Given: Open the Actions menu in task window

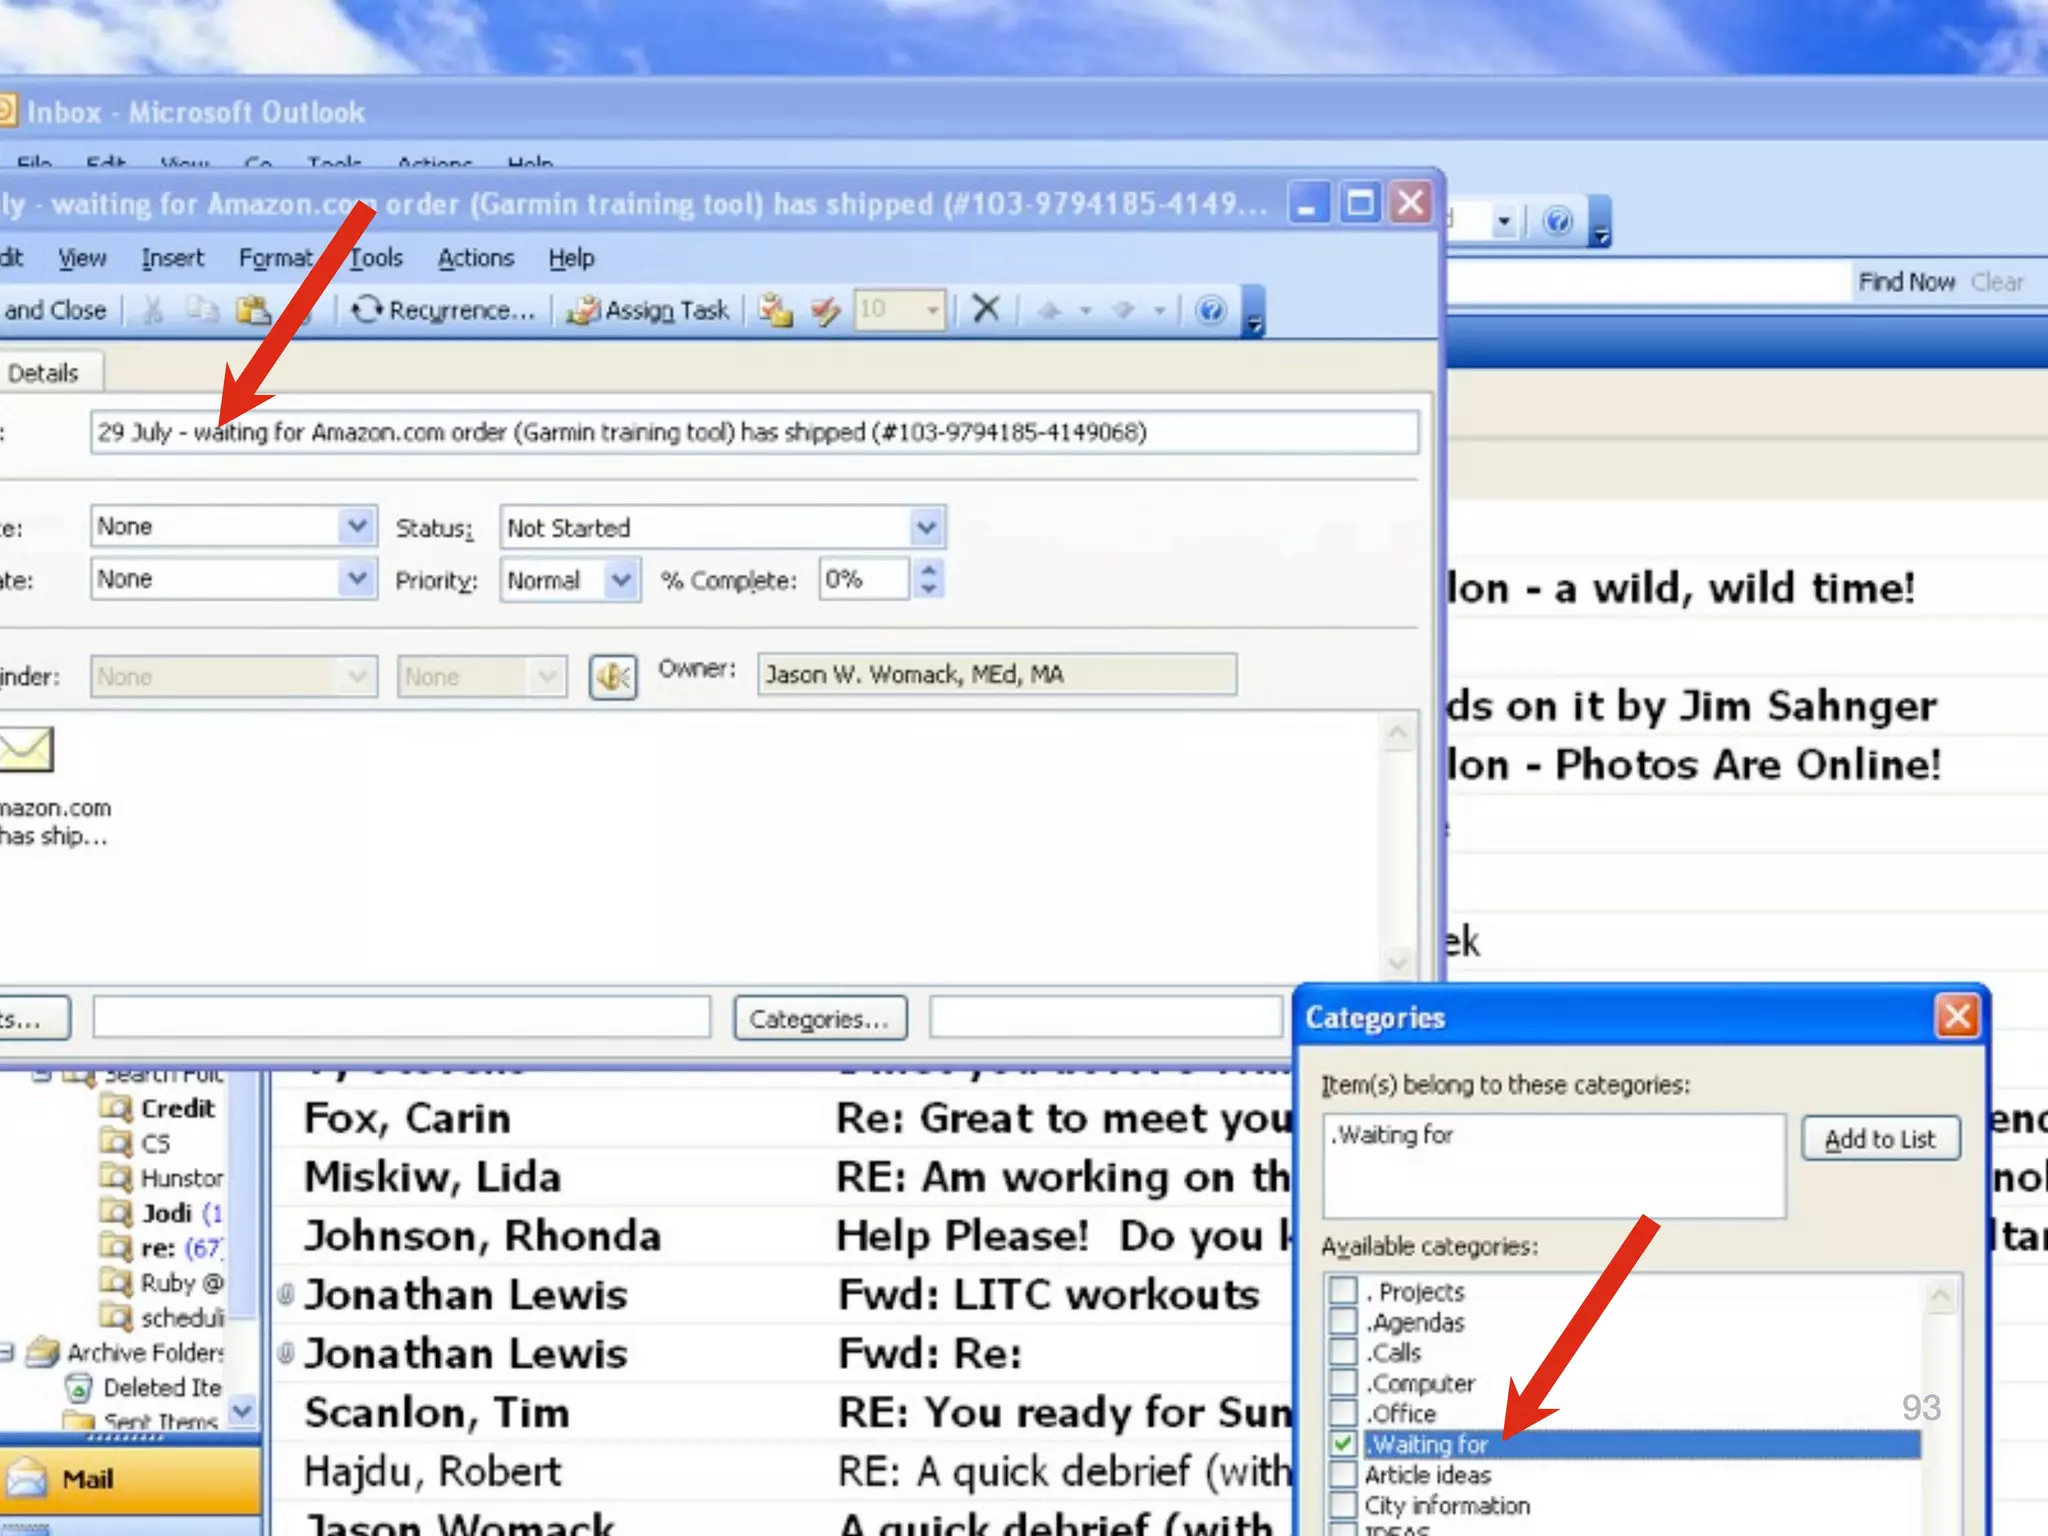Looking at the screenshot, I should [x=475, y=258].
